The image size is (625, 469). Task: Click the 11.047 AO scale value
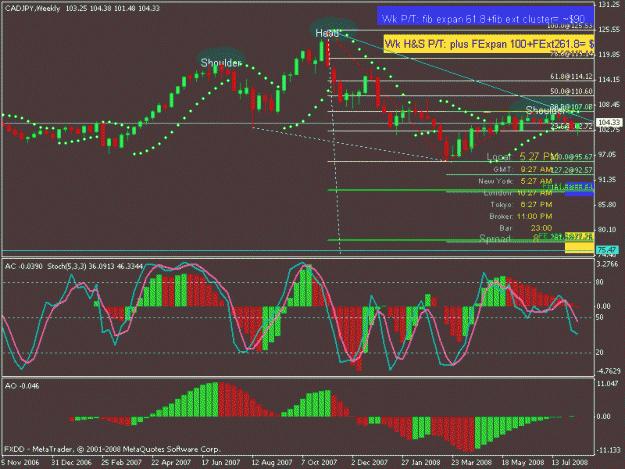point(608,383)
